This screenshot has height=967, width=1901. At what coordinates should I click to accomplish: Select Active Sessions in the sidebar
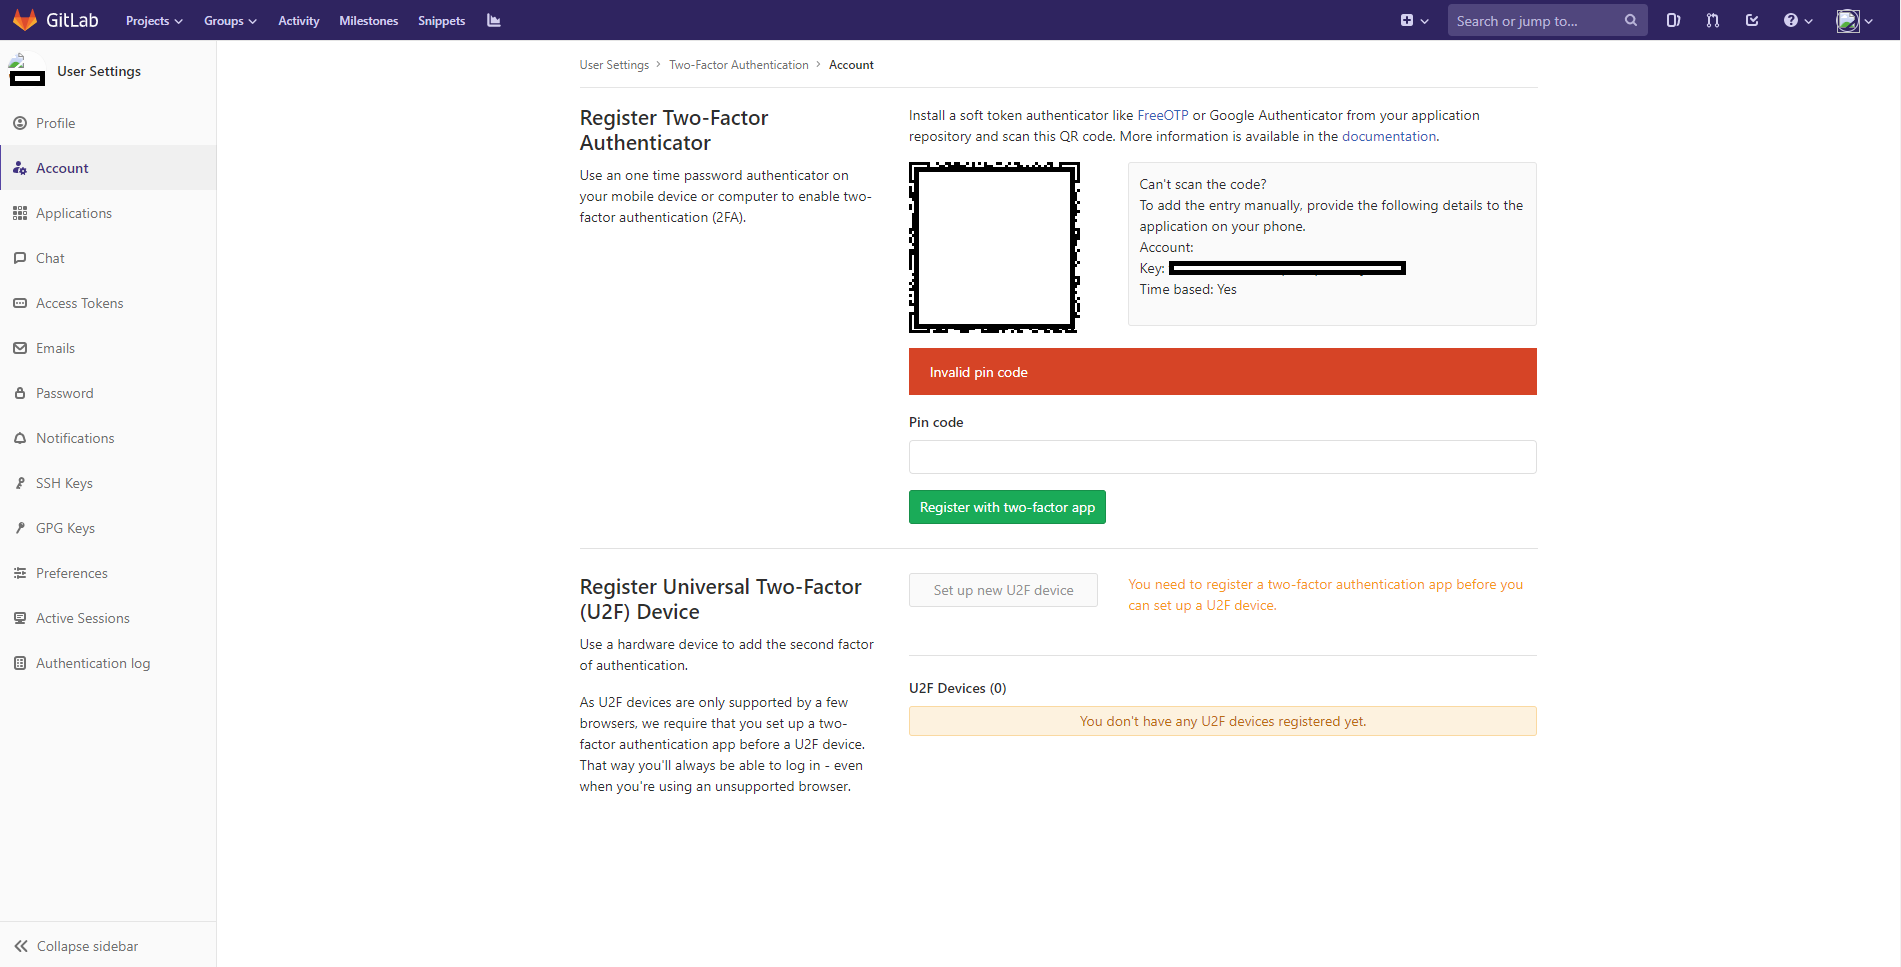tap(82, 618)
